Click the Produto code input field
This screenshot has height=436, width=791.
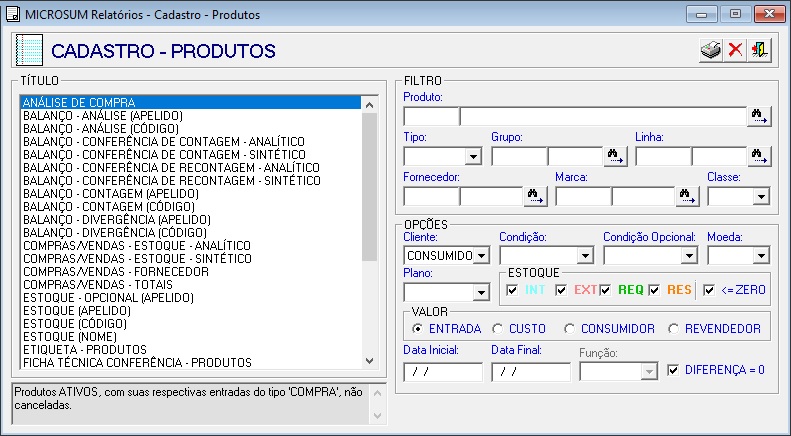point(431,117)
